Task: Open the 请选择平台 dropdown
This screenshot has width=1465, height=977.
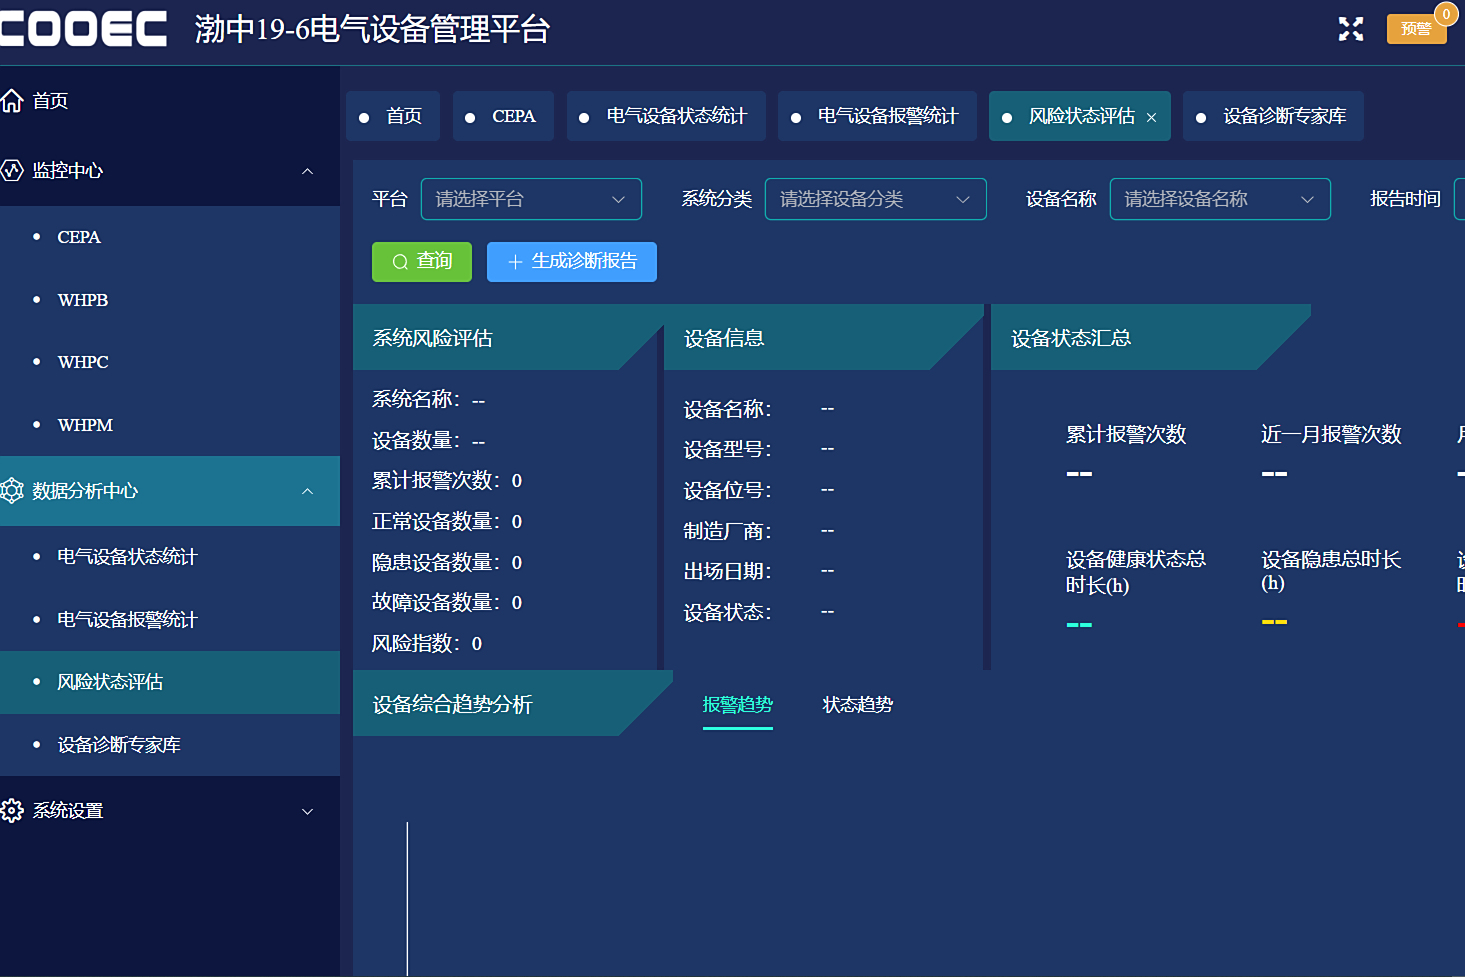Action: 531,199
